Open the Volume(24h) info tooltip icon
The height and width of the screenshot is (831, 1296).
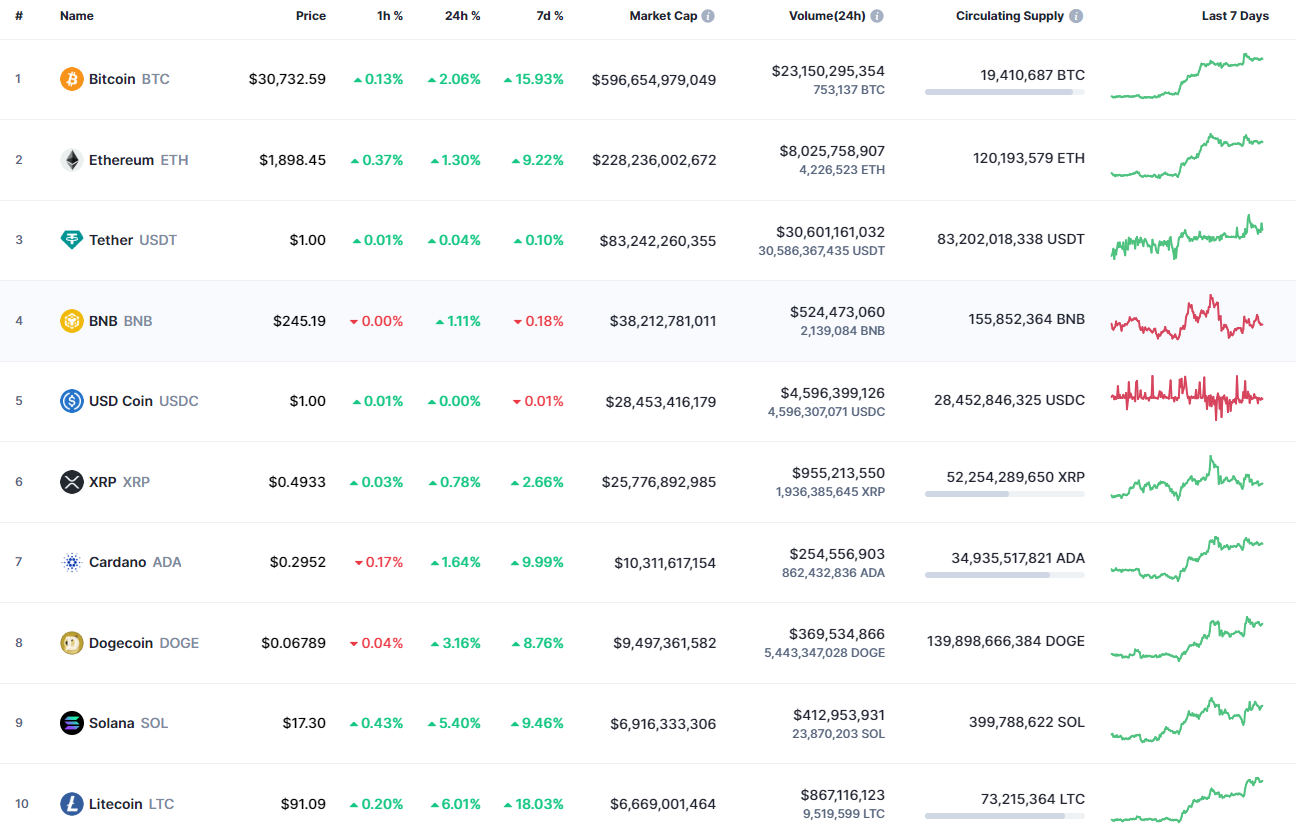(877, 15)
